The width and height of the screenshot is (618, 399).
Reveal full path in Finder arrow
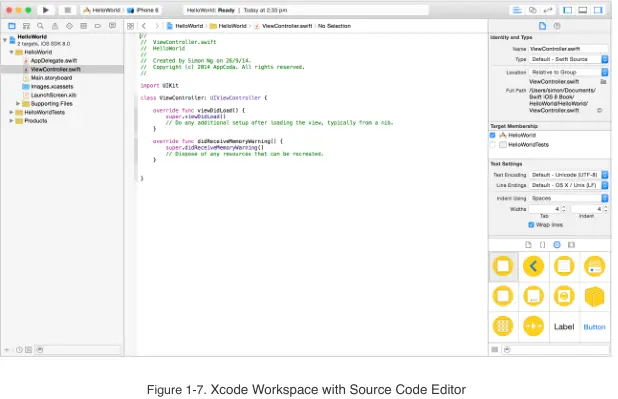tap(599, 111)
